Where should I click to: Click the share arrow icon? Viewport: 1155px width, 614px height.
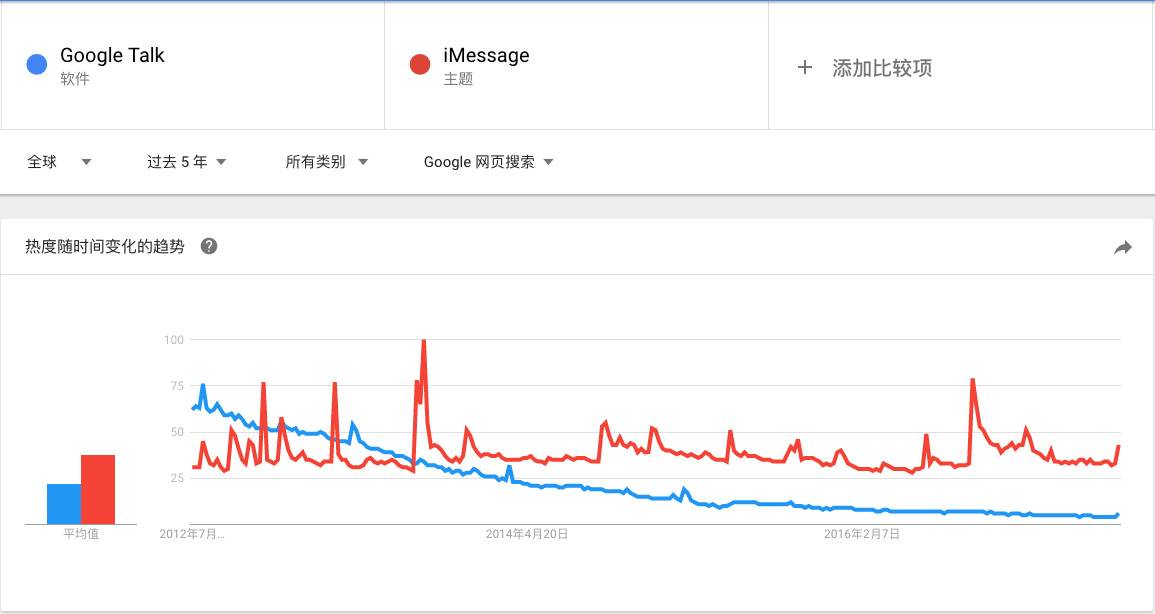1123,247
